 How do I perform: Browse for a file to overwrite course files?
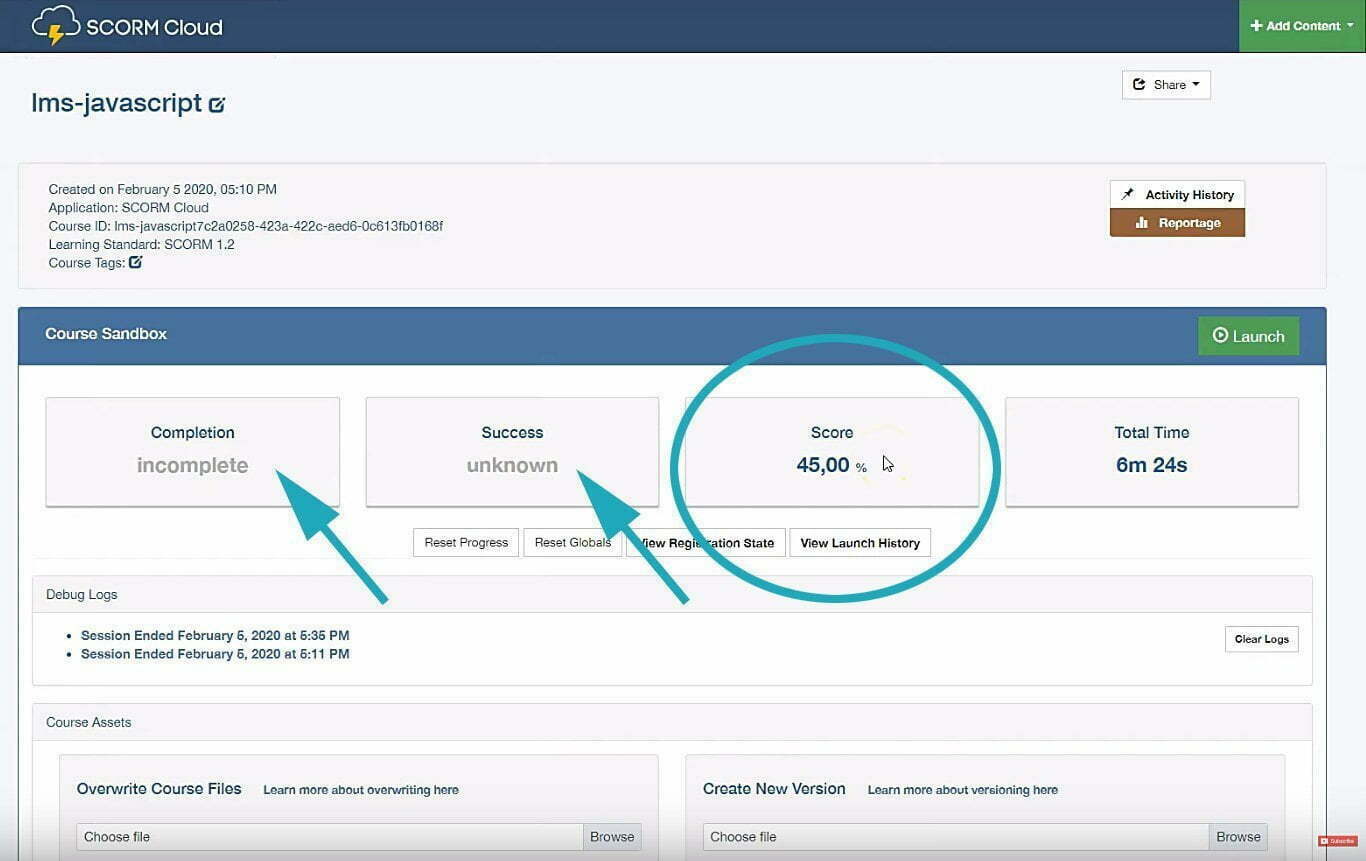(x=612, y=837)
